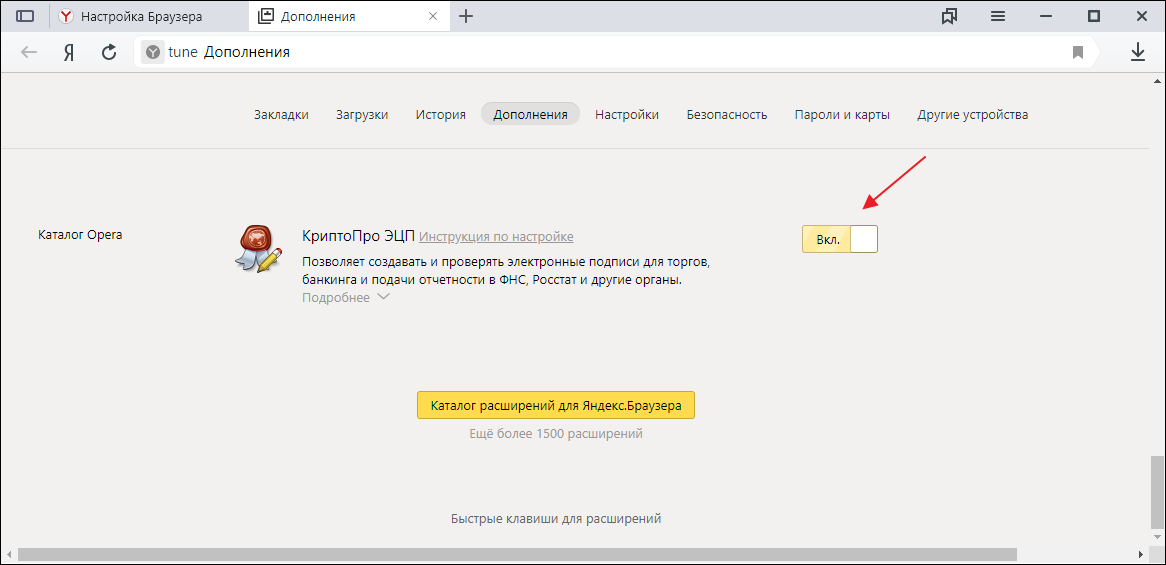Image resolution: width=1166 pixels, height=565 pixels.
Task: Bookmark this page with the flag icon
Action: tap(1078, 52)
